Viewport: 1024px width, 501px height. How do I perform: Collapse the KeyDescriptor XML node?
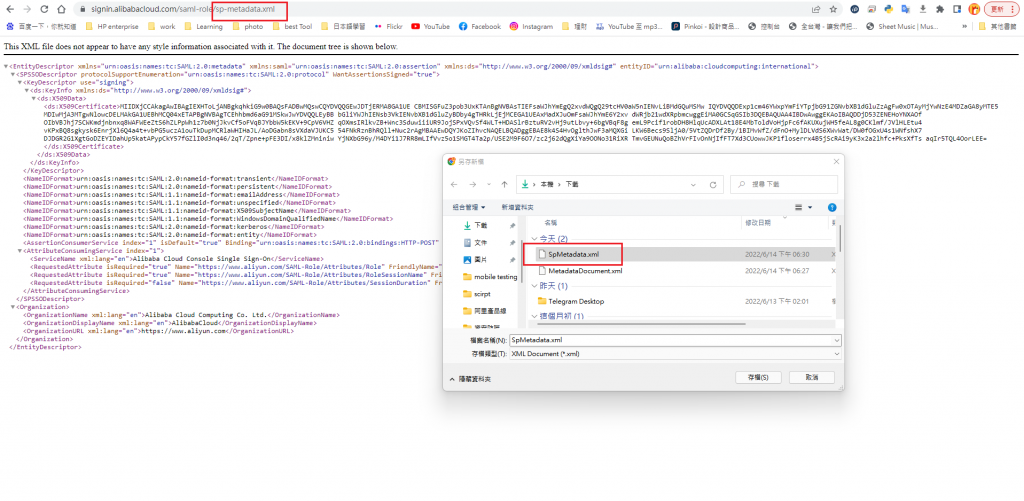point(19,83)
